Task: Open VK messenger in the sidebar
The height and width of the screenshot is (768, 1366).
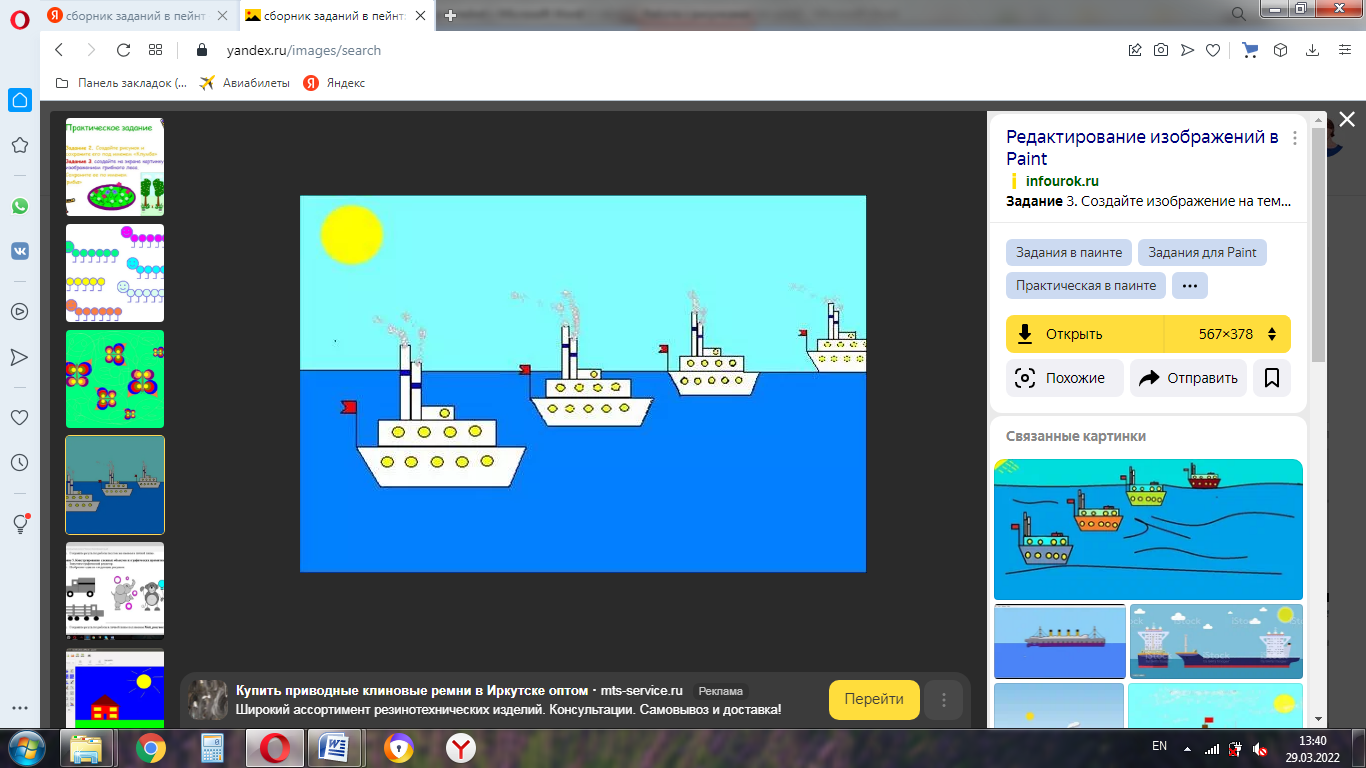Action: 20,251
